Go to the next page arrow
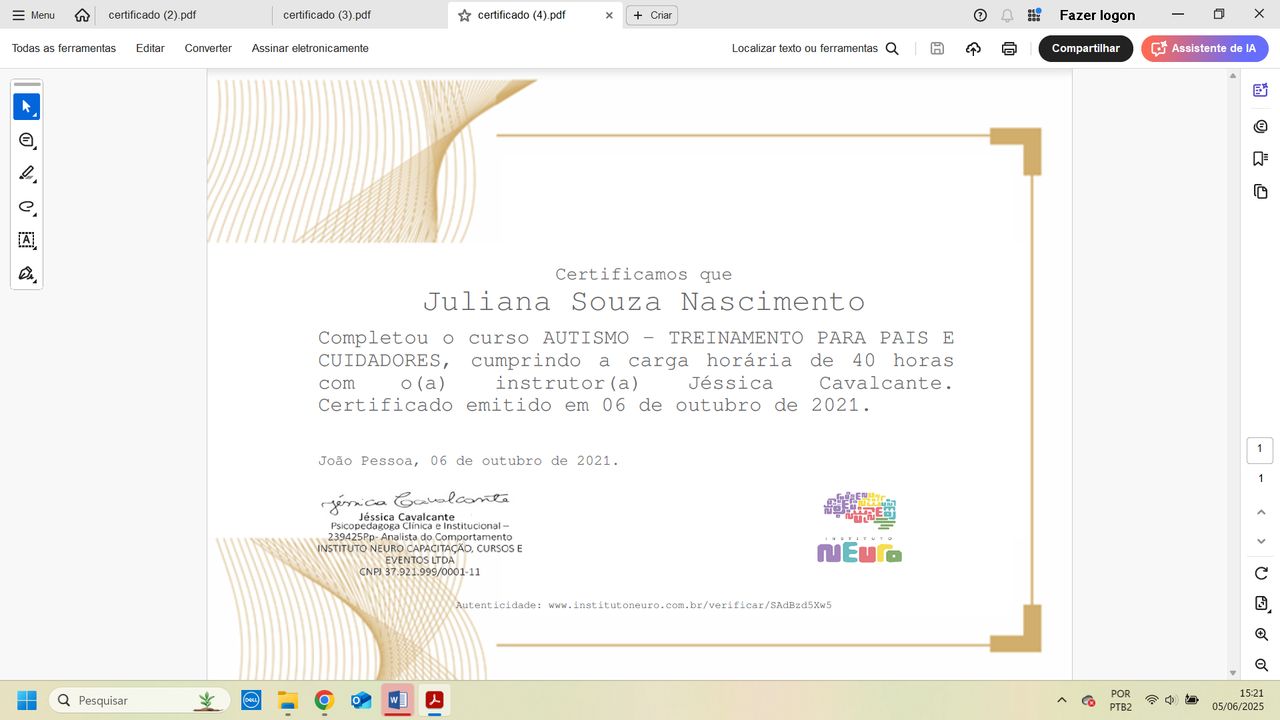This screenshot has height=720, width=1280. [1261, 541]
